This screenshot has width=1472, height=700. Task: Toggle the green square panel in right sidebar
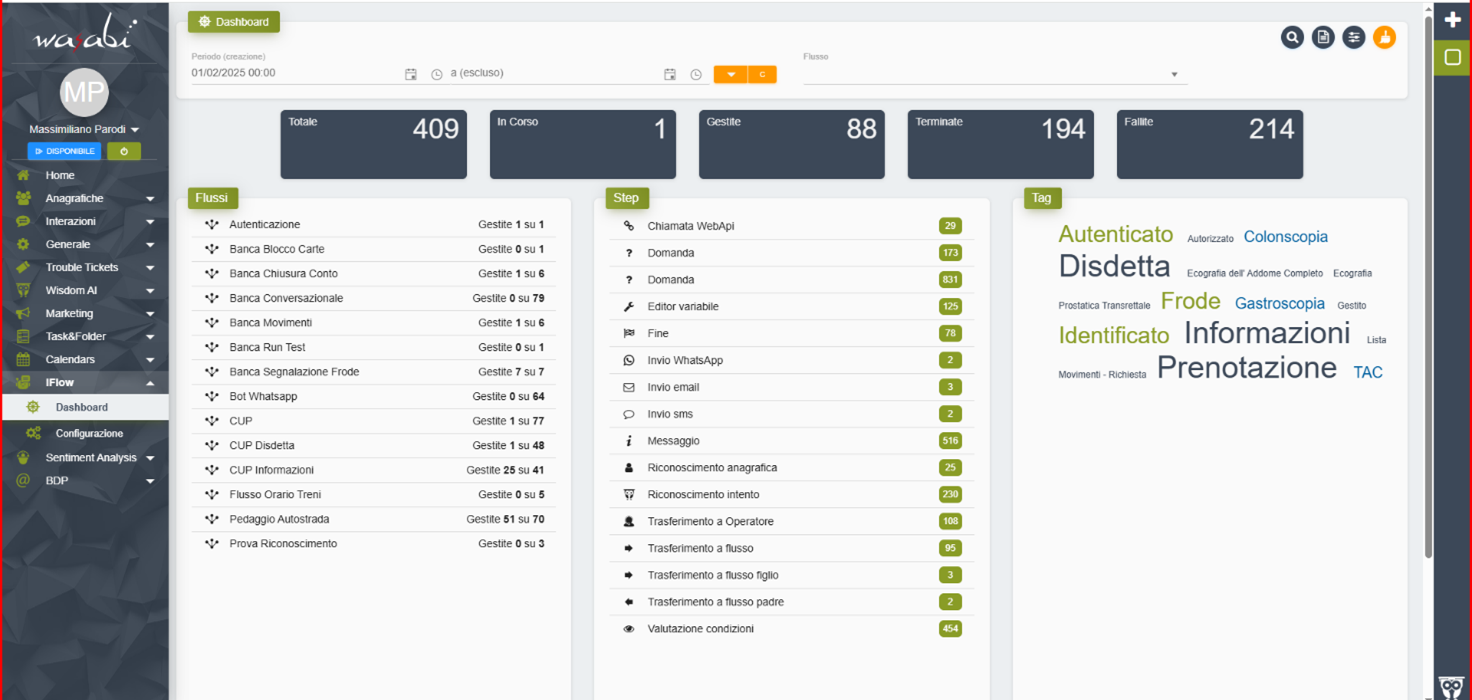pos(1453,58)
